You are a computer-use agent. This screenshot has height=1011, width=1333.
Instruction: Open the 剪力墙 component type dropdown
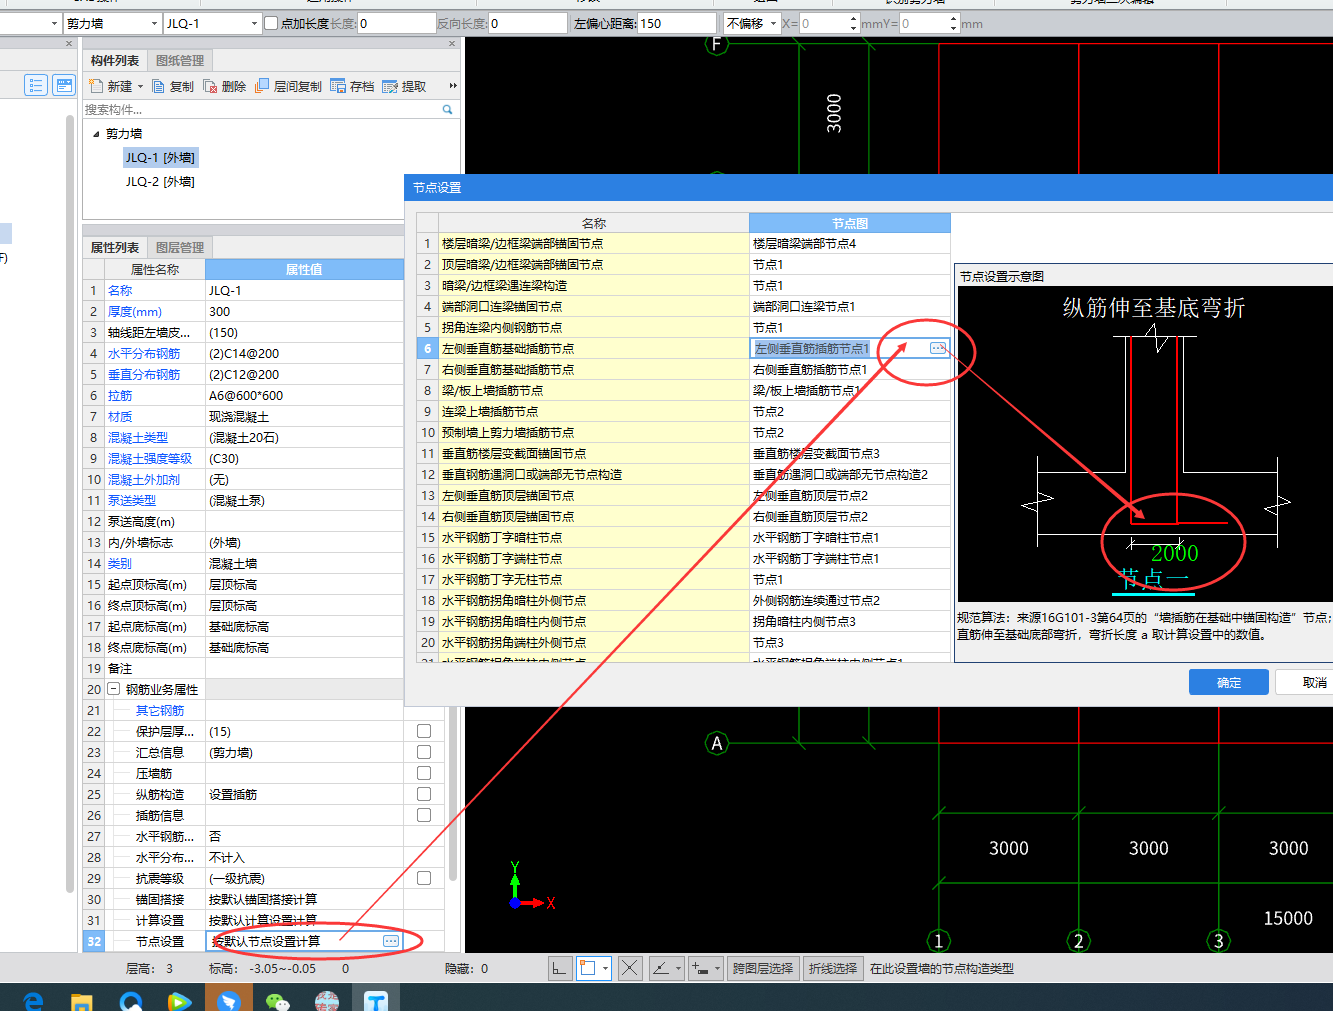[x=154, y=23]
